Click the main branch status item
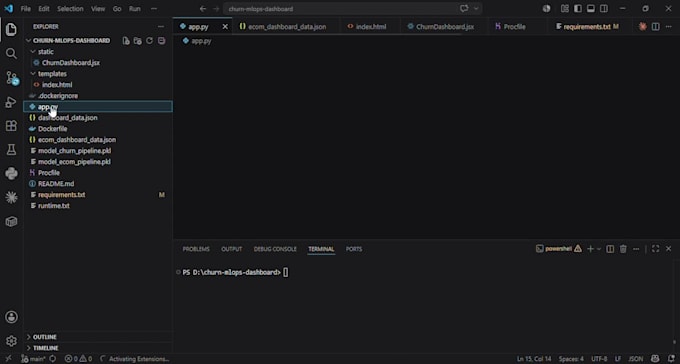Screen dimensions: 680x364 pos(34,359)
